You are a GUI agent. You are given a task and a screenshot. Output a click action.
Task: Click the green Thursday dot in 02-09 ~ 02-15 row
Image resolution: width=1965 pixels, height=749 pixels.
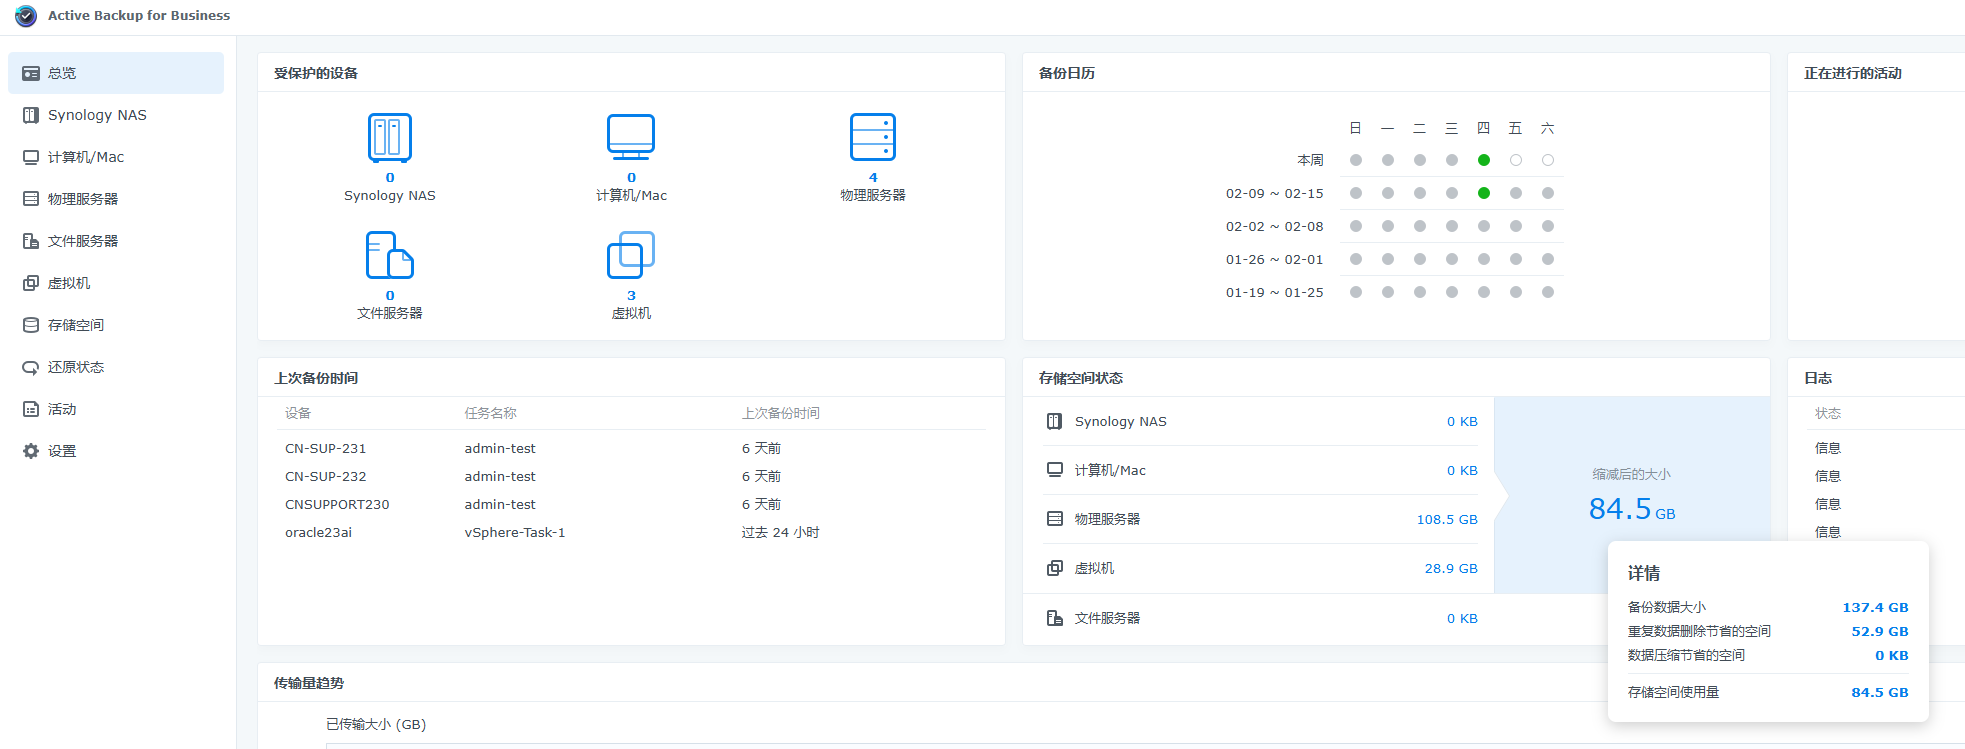click(1484, 193)
